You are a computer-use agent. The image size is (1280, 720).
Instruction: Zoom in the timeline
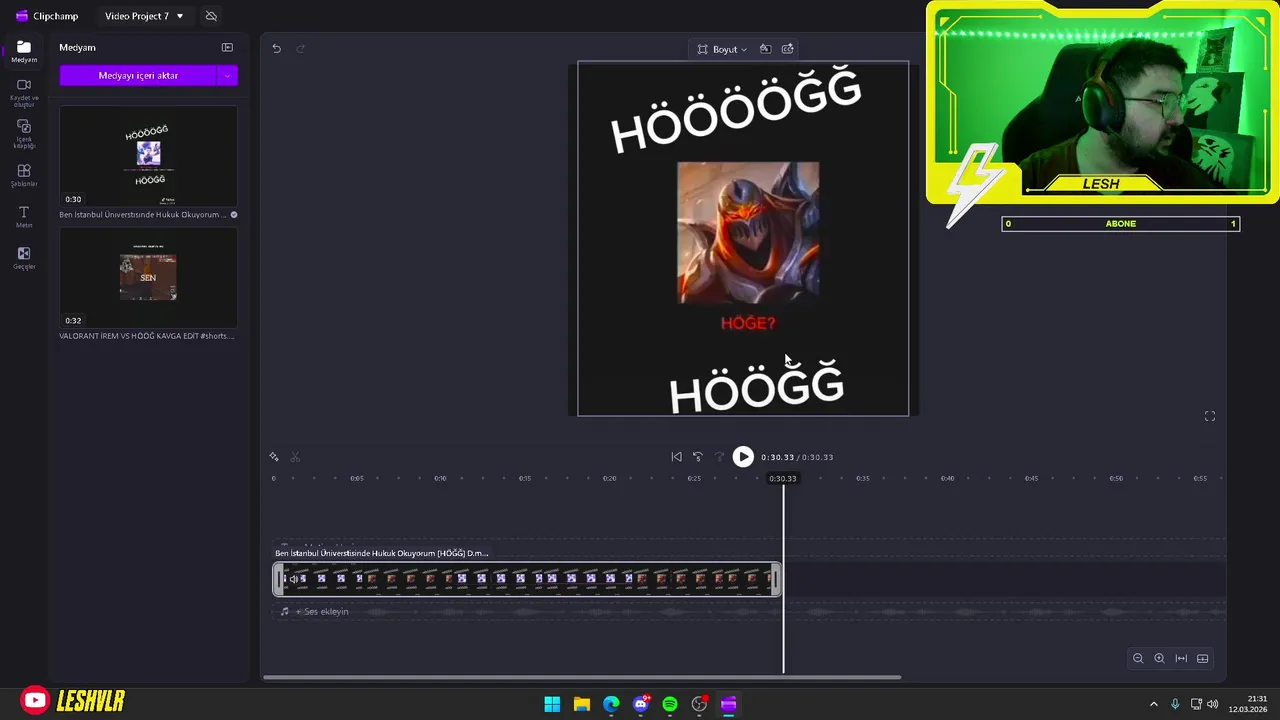point(1159,658)
